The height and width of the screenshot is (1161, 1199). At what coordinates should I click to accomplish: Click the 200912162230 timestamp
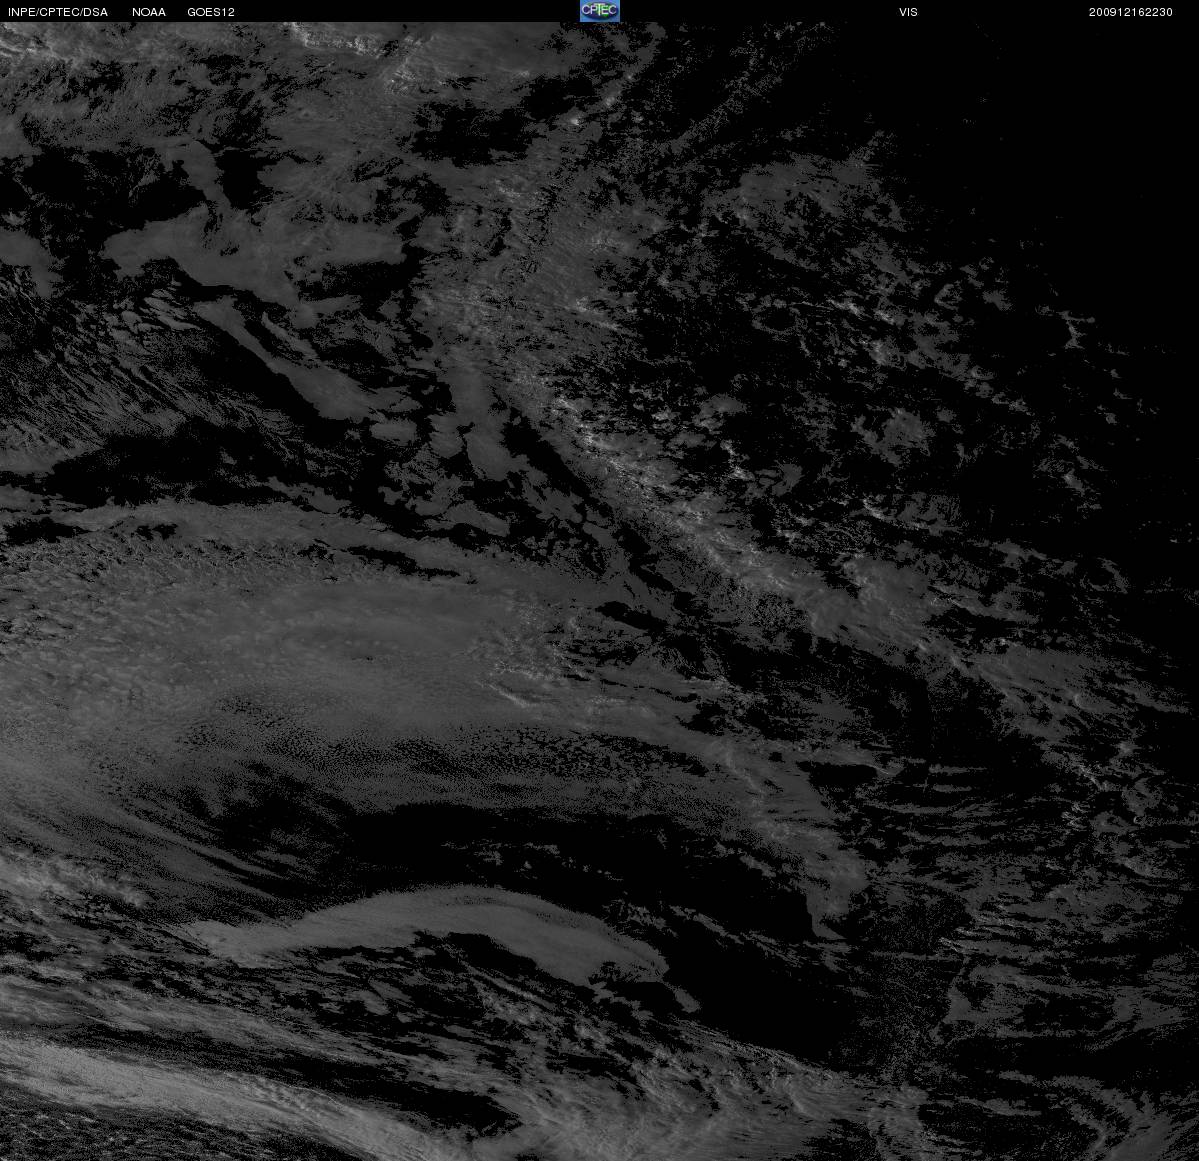coord(1131,12)
